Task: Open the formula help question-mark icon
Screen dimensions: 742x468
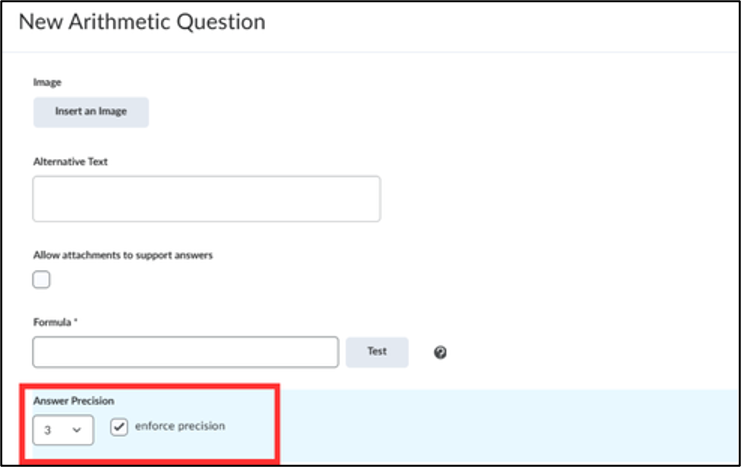Action: (x=440, y=353)
